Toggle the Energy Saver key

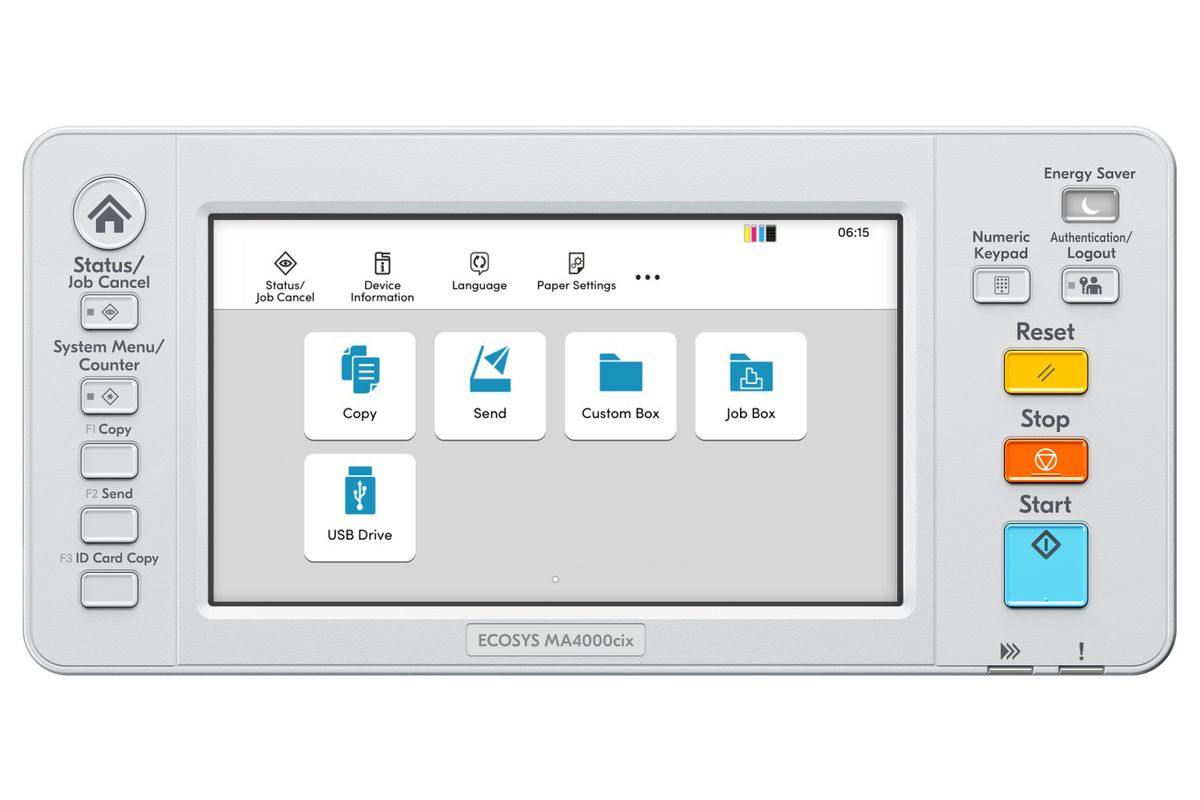pos(1090,206)
